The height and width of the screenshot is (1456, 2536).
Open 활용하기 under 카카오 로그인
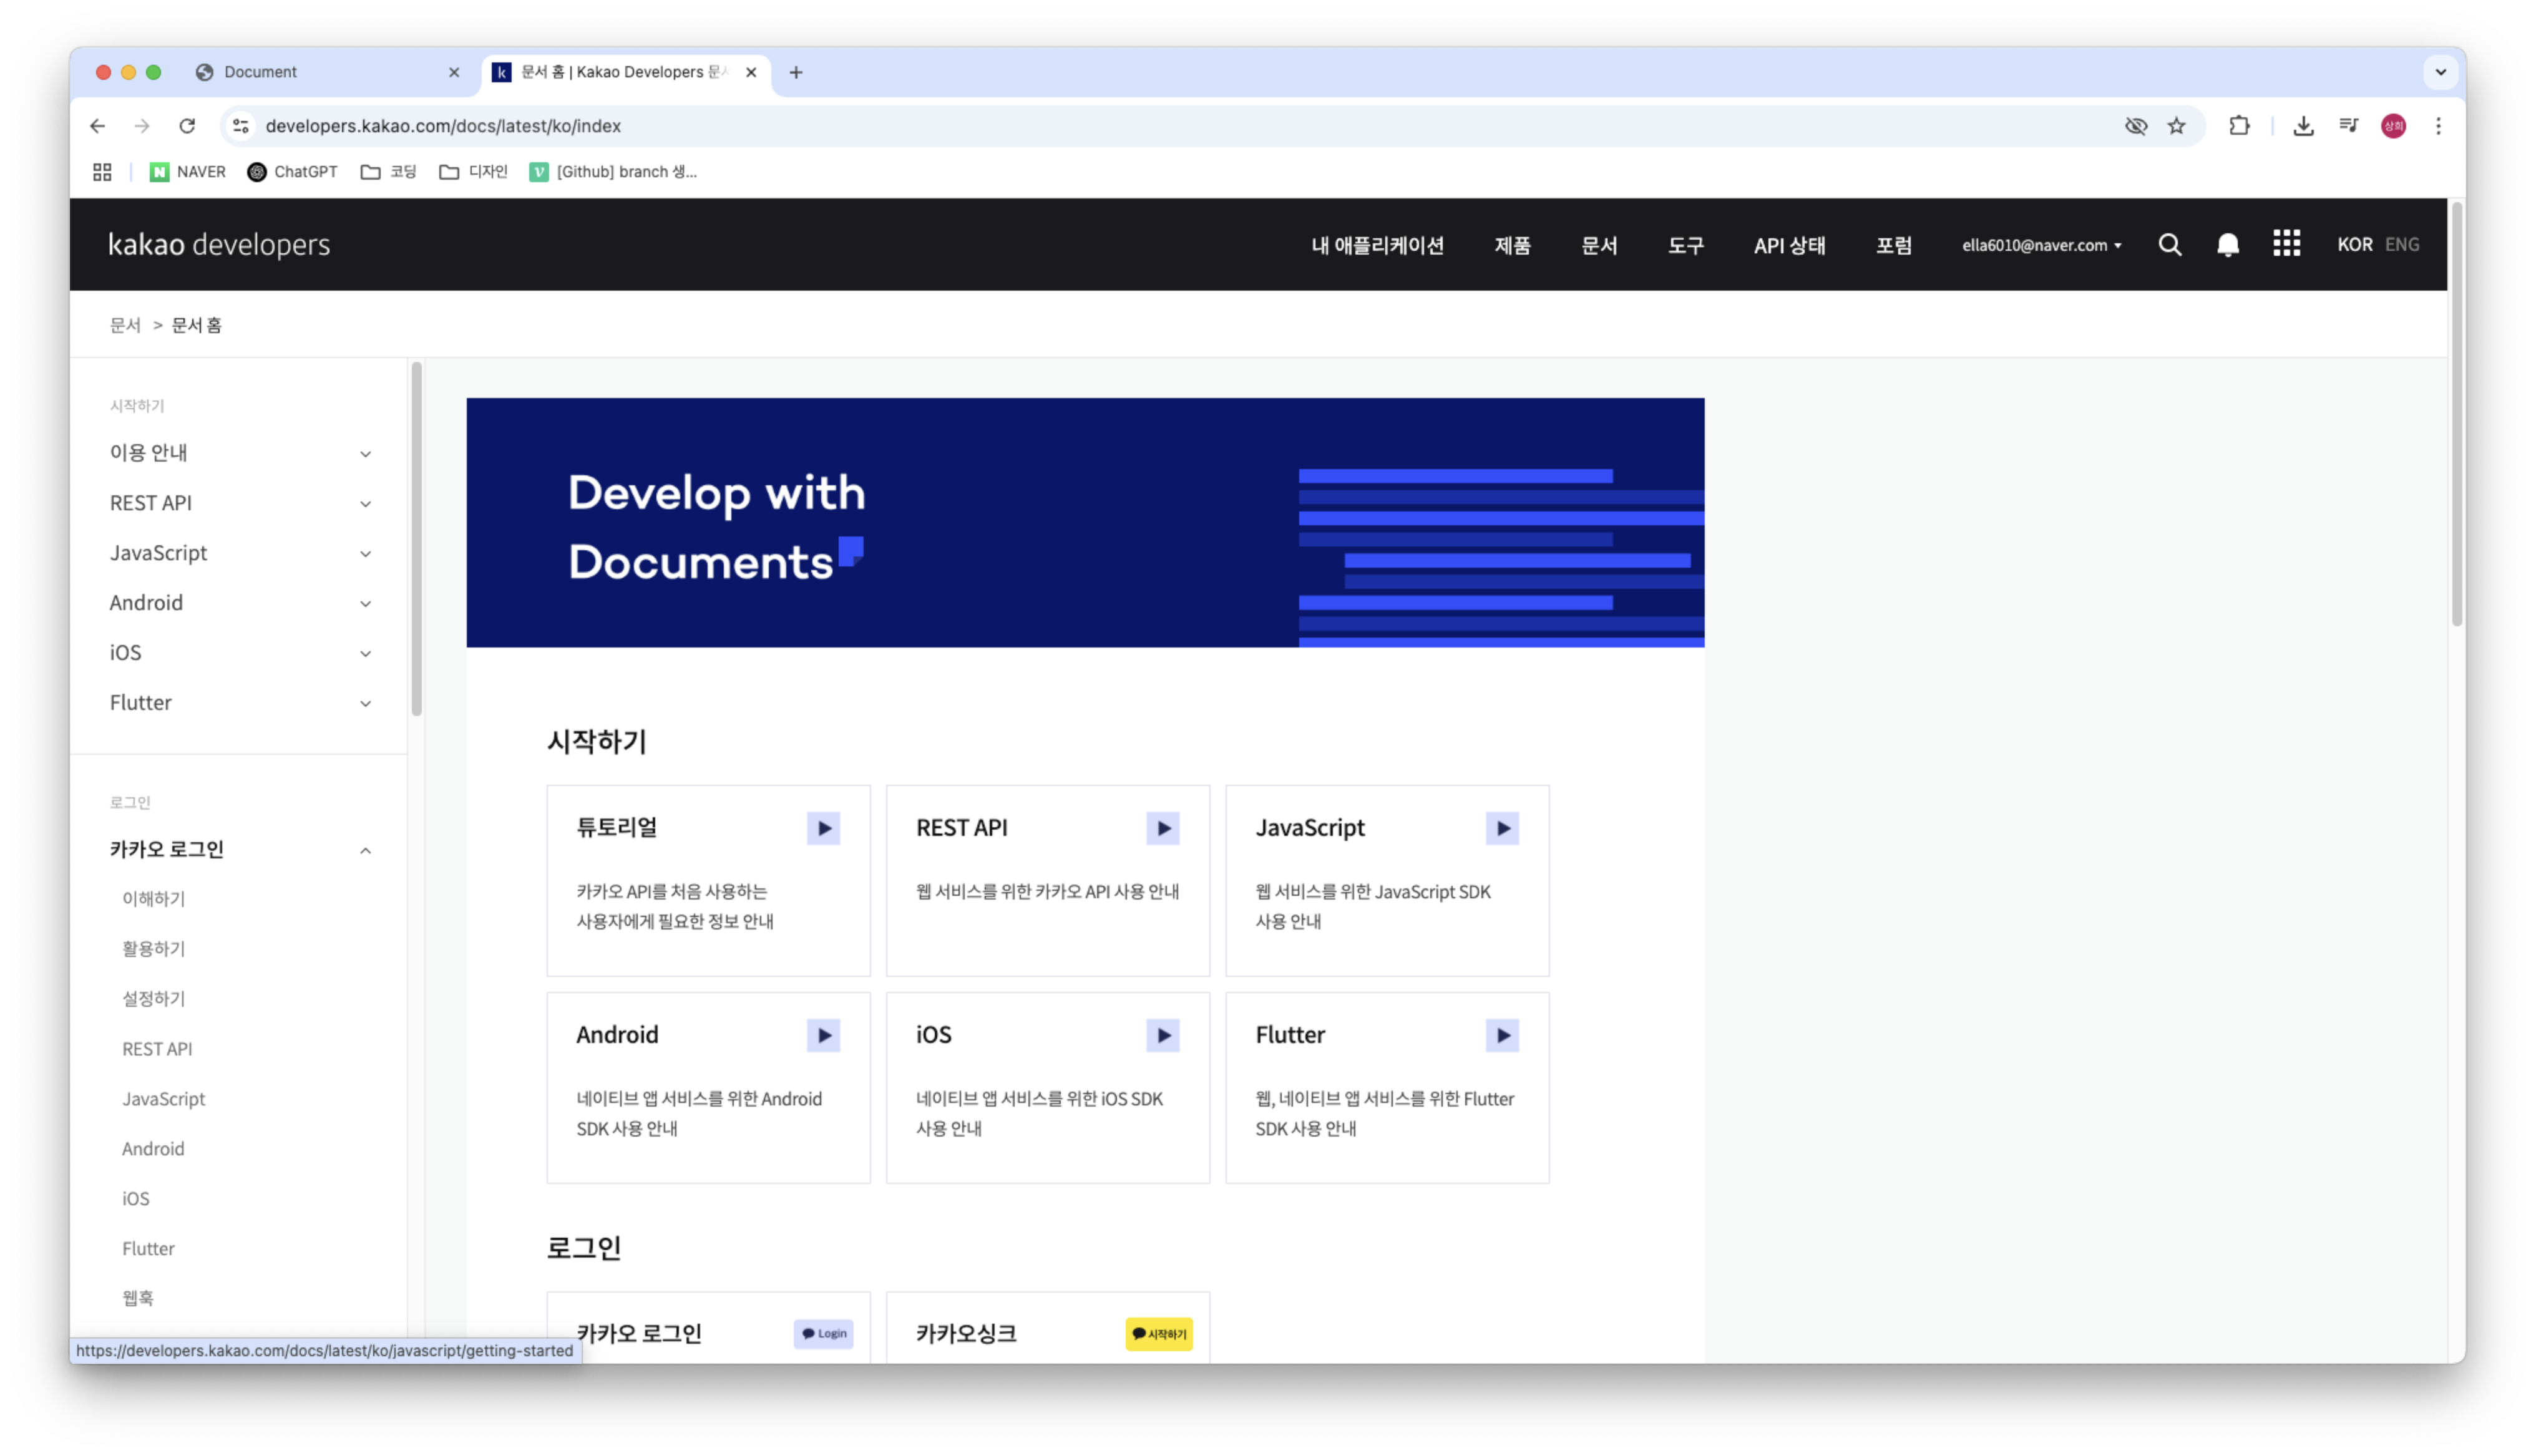154,949
